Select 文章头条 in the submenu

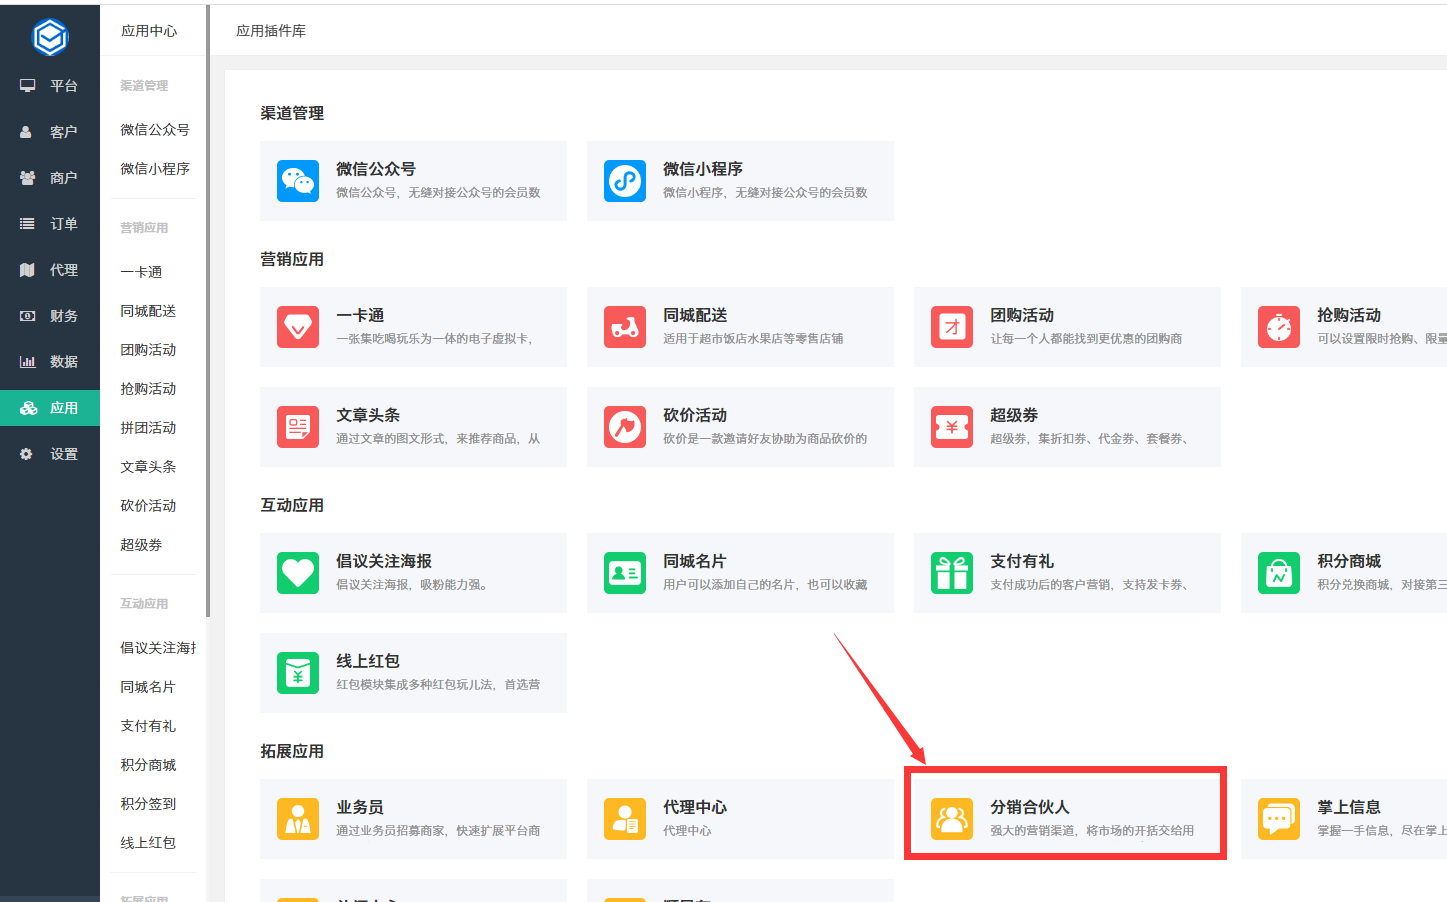(x=148, y=467)
